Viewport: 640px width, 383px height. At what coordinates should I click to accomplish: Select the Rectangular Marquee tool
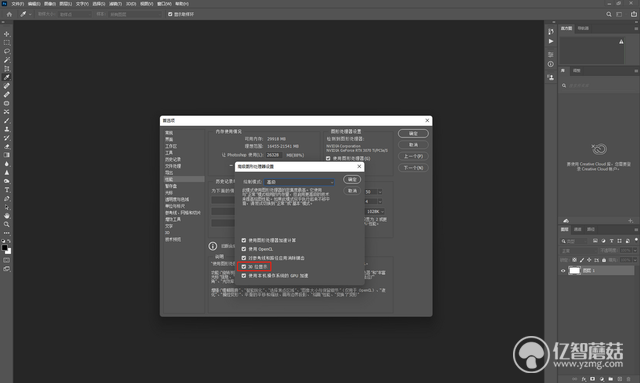(7, 42)
